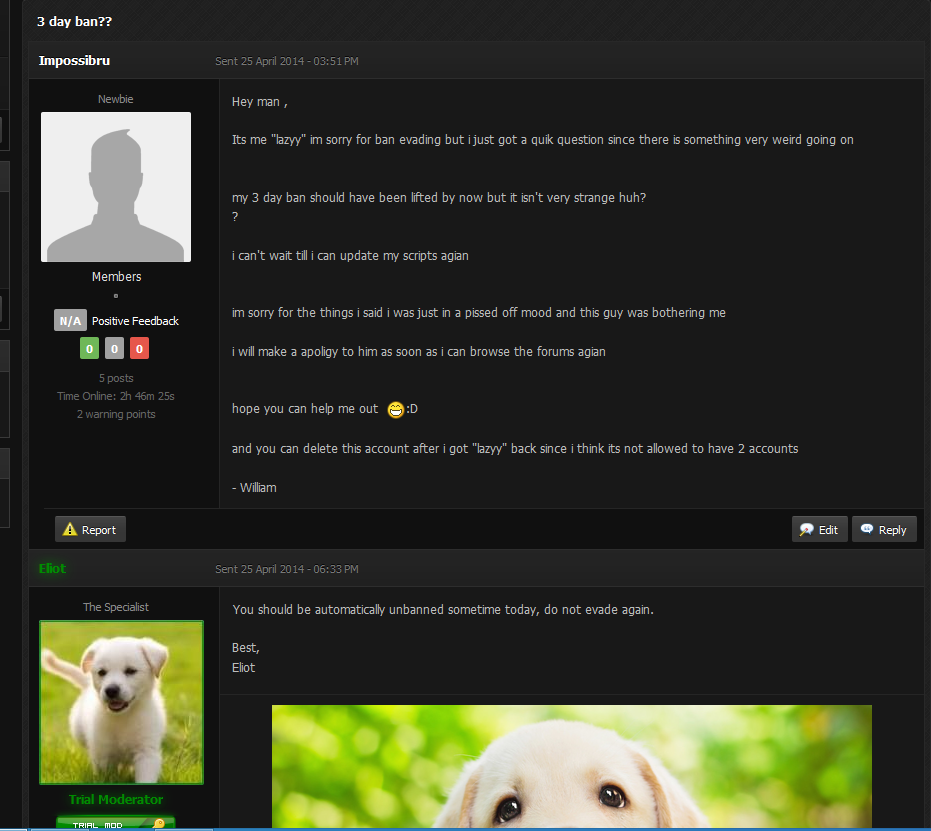Click 'The Specialist' rank title
931x831 pixels.
(116, 607)
